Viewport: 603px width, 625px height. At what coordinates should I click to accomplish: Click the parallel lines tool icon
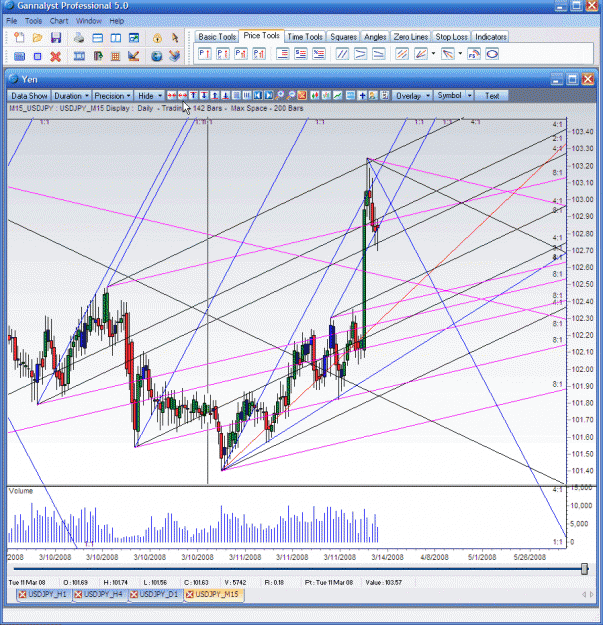coord(342,54)
